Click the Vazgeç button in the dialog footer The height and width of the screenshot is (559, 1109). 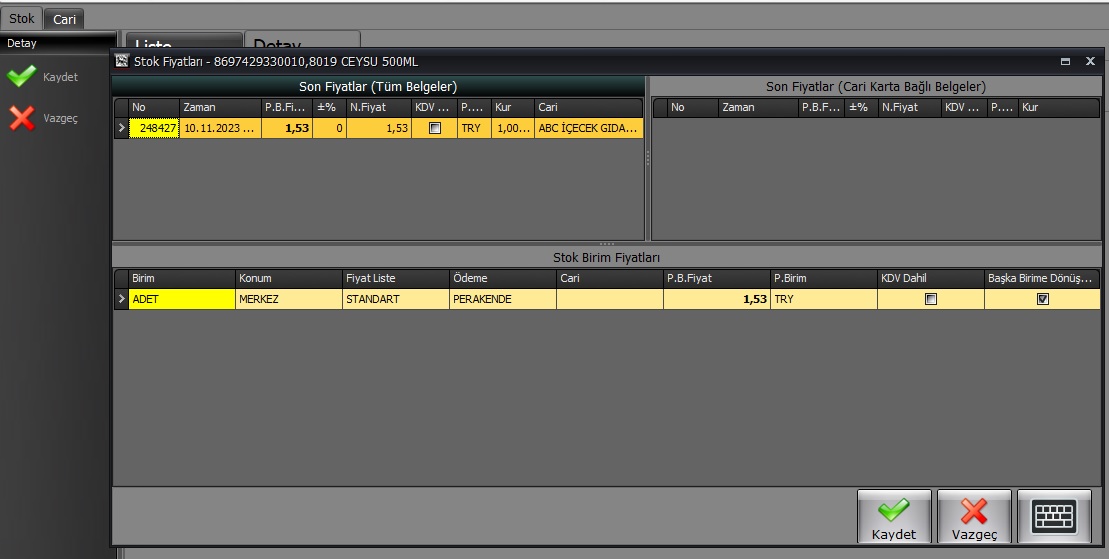tap(973, 517)
